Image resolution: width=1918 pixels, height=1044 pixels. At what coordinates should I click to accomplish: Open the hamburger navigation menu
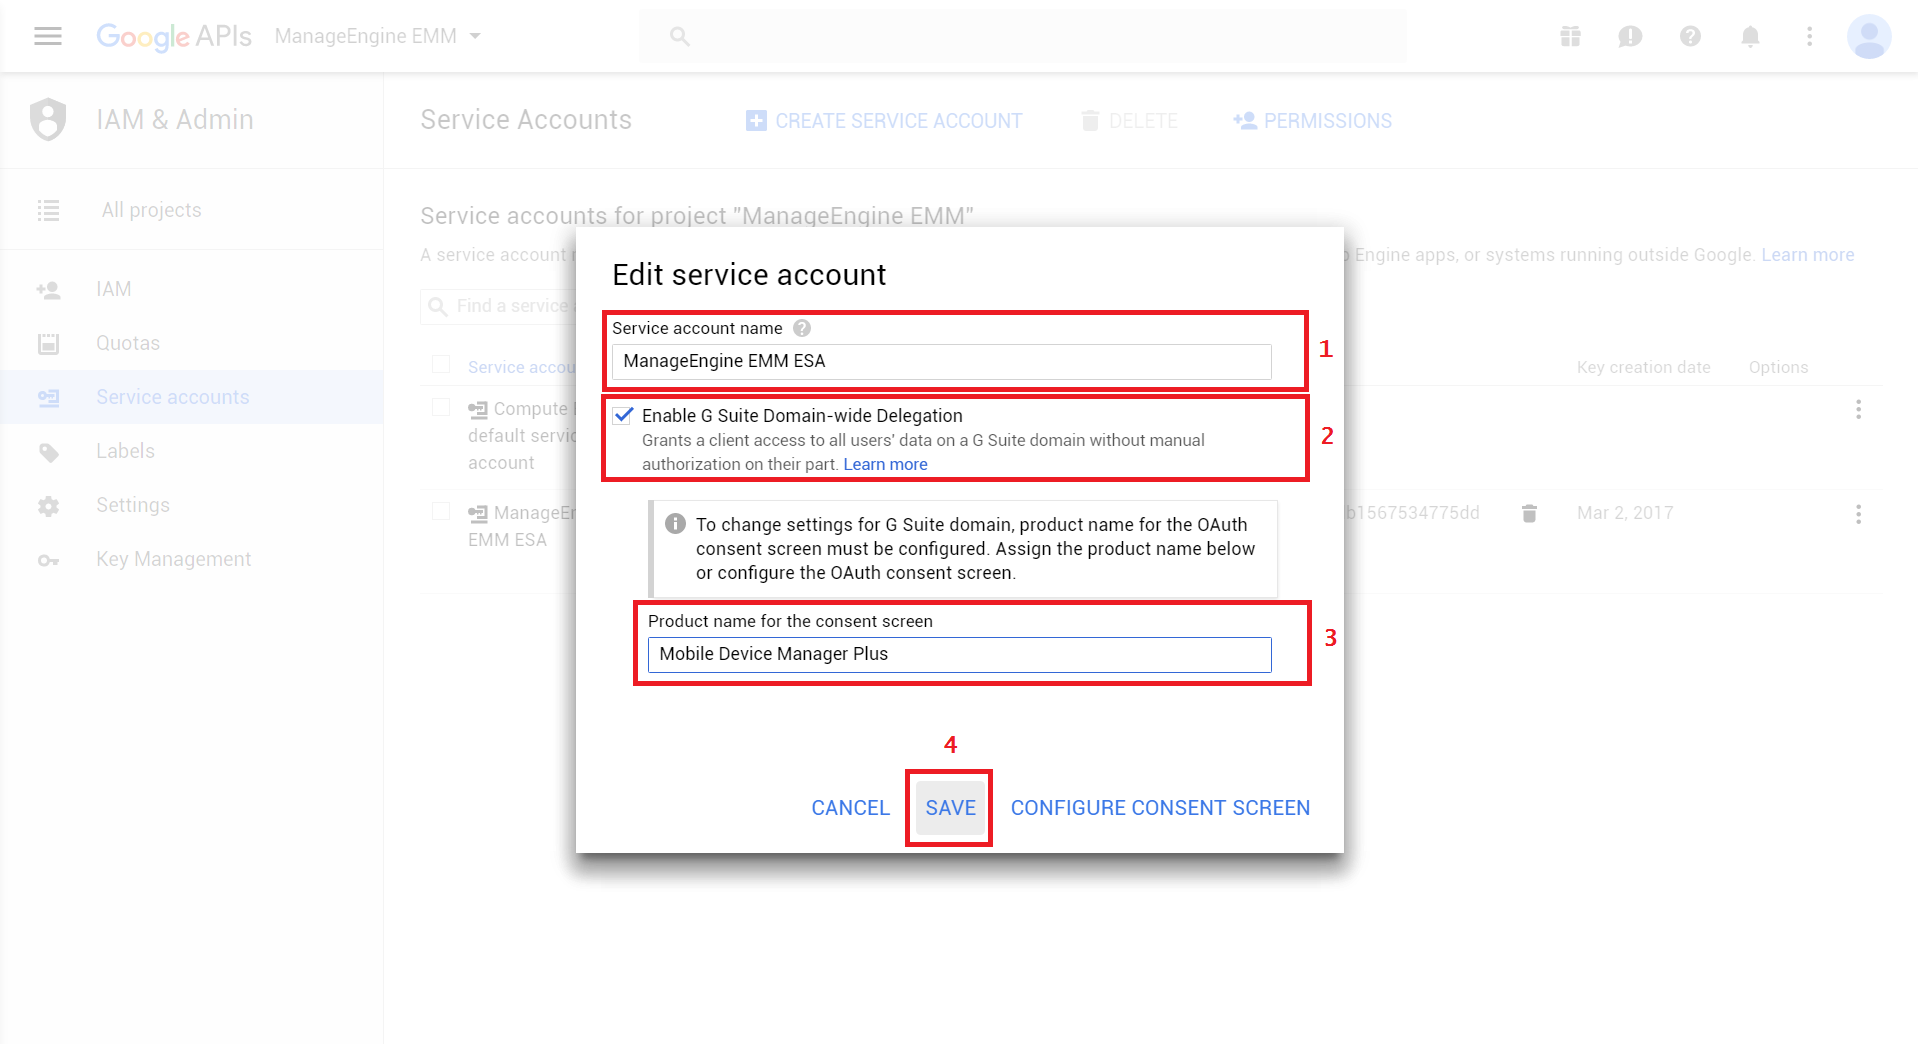[x=48, y=36]
